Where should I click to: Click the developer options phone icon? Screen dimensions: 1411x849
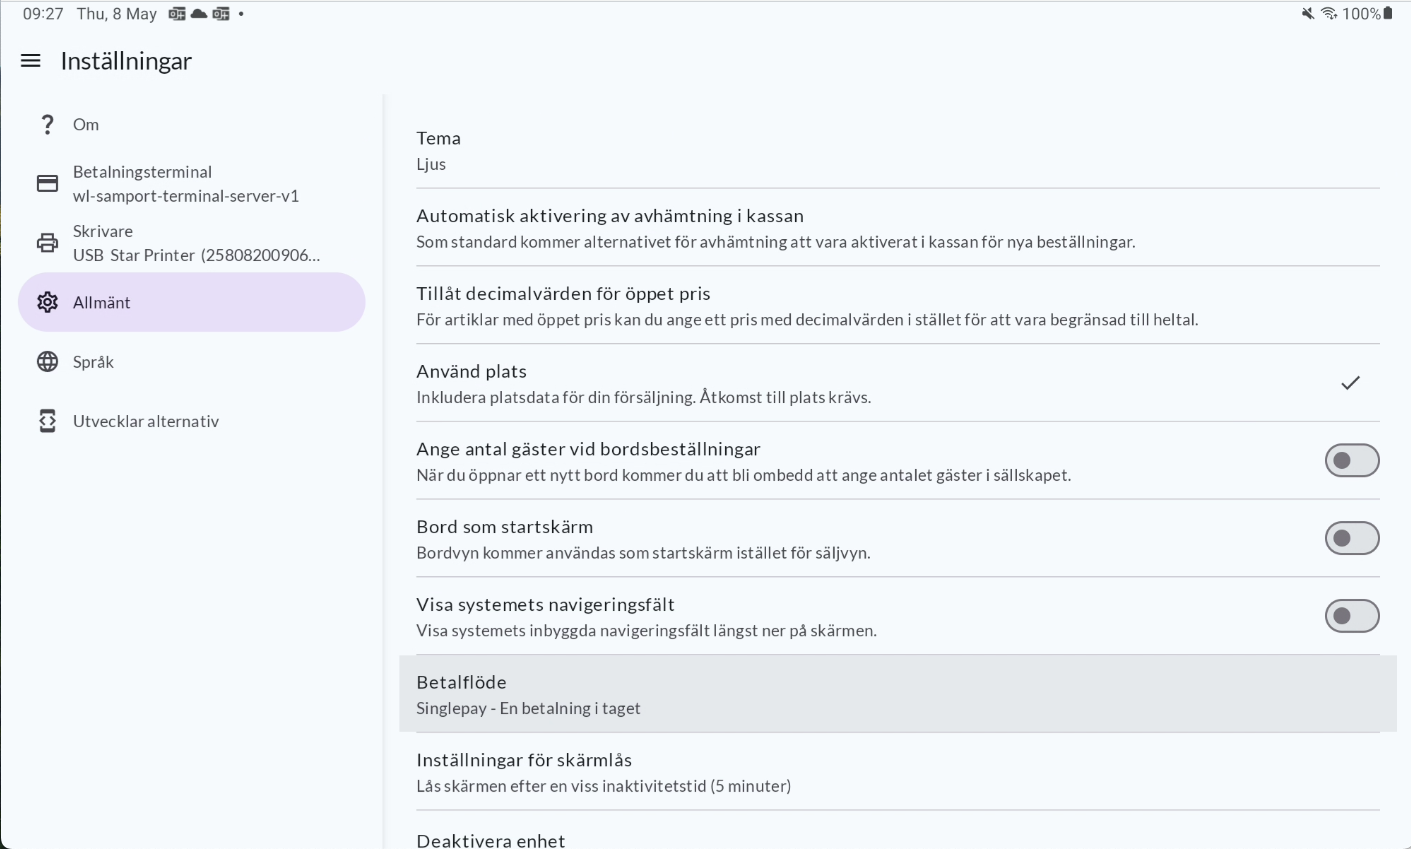(x=47, y=421)
